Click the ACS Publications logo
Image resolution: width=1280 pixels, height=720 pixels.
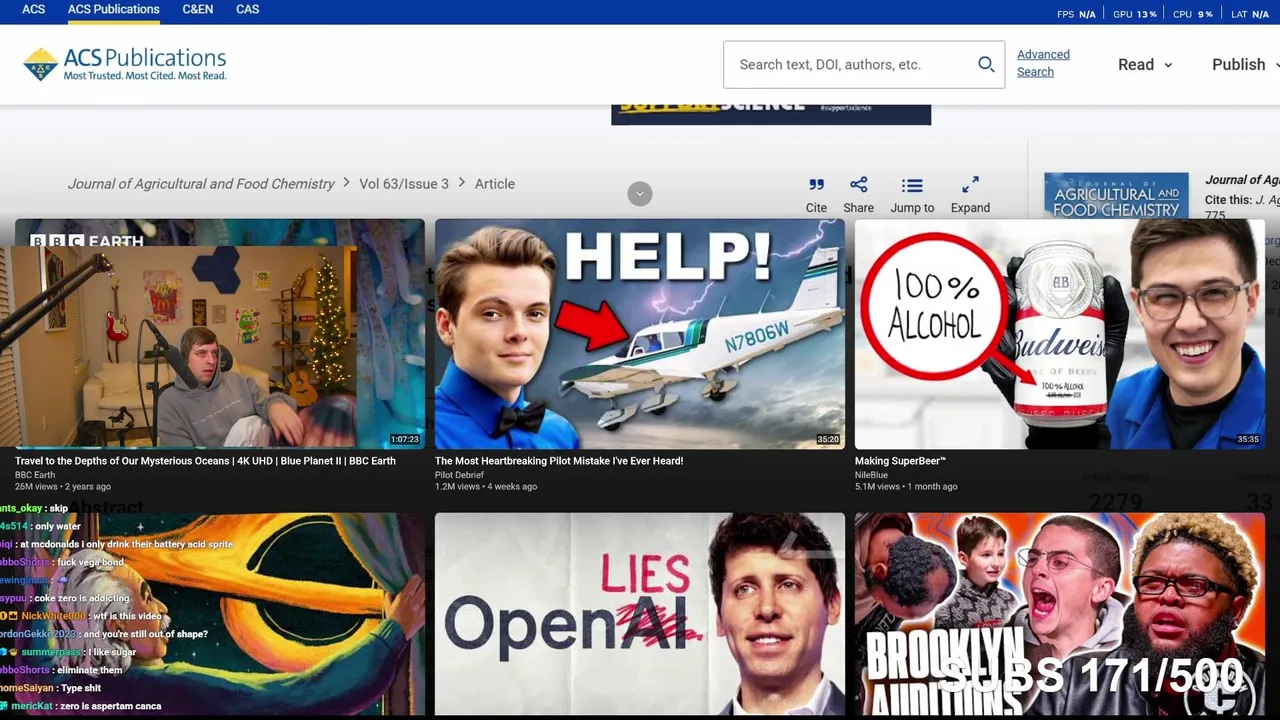[x=125, y=64]
